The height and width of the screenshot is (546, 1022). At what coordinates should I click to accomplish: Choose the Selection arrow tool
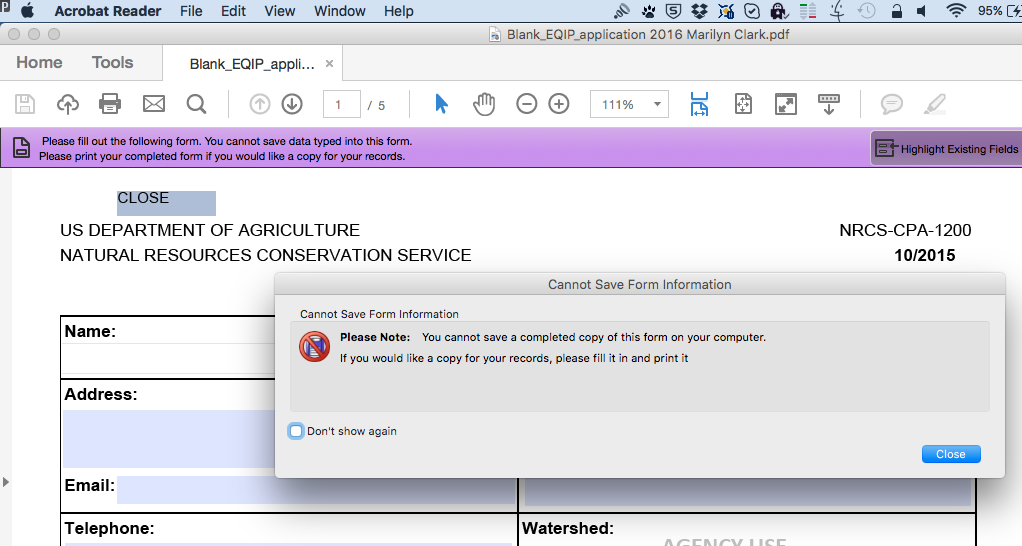tap(441, 104)
